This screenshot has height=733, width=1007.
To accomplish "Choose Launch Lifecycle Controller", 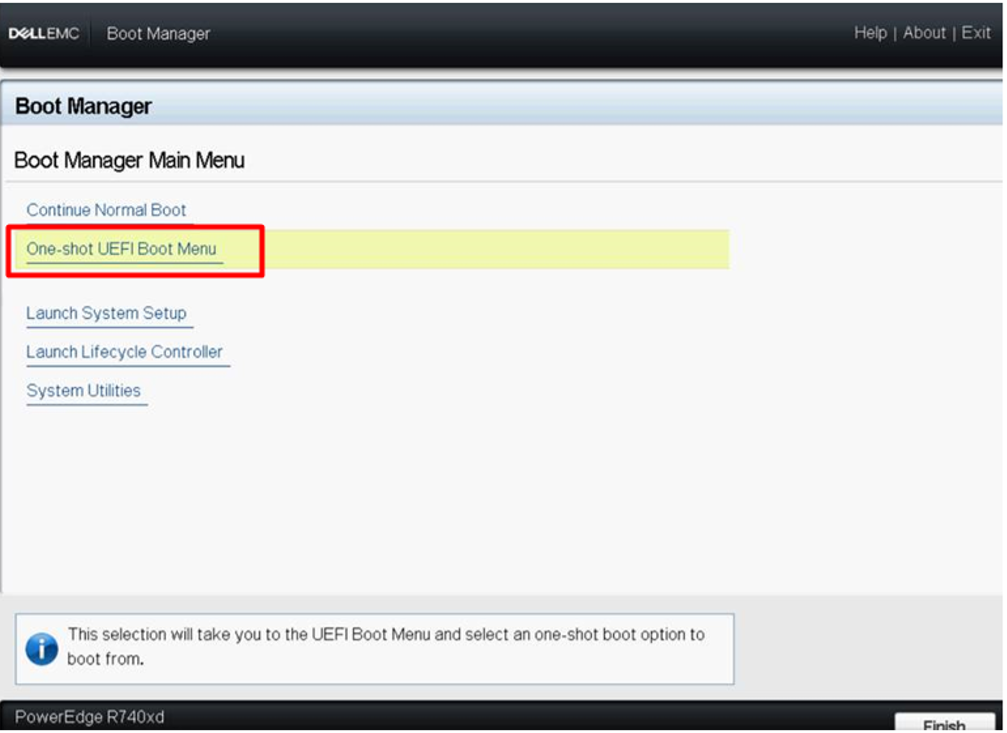I will click(124, 352).
